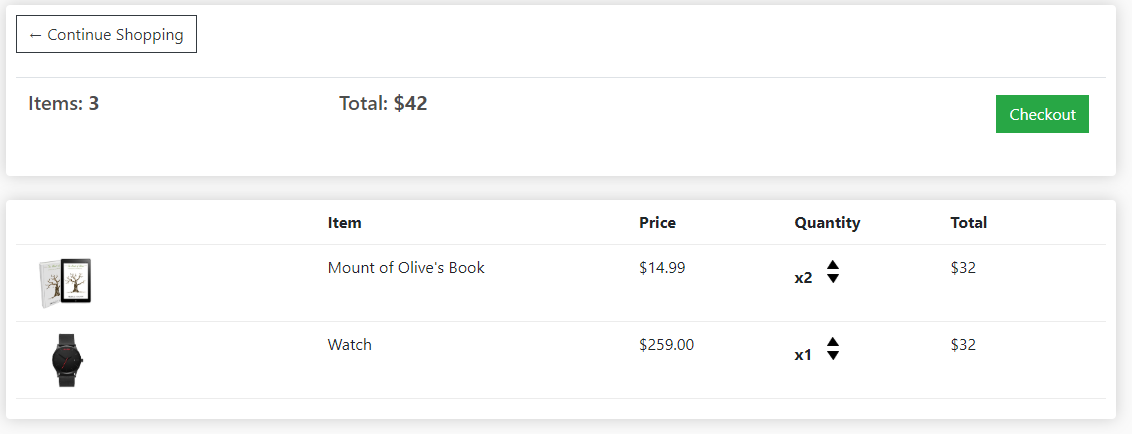Click the $259.00 watch price
Image resolution: width=1132 pixels, height=434 pixels.
666,344
